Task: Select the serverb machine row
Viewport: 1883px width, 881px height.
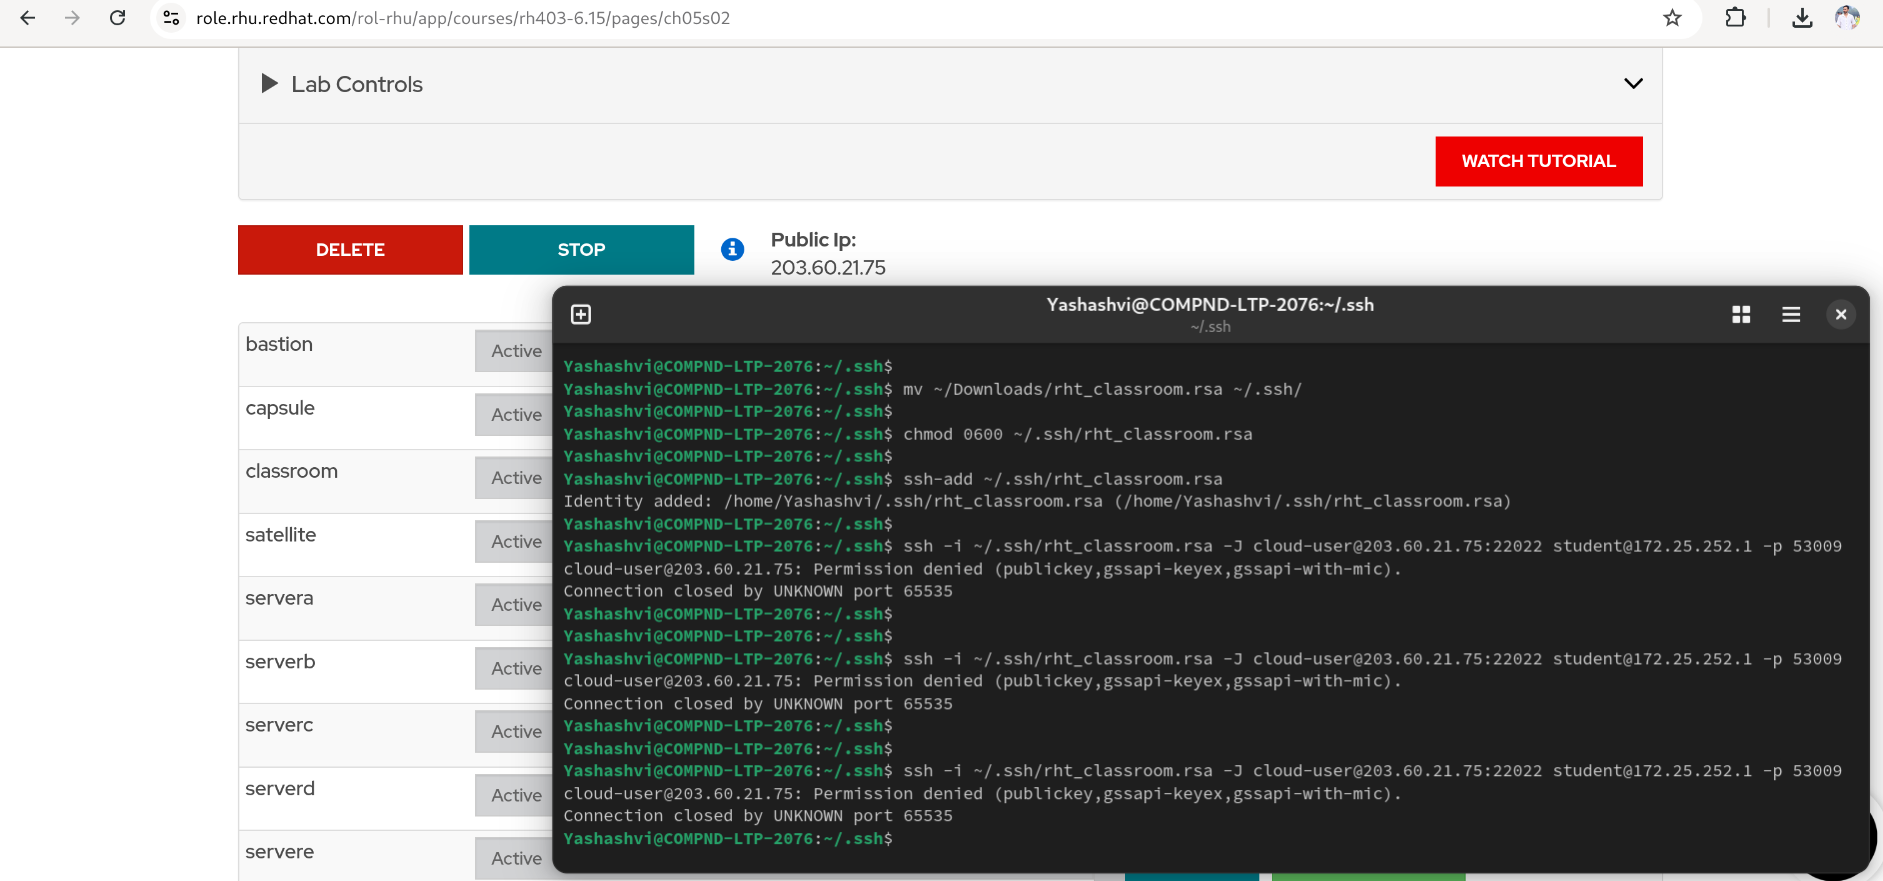Action: pyautogui.click(x=395, y=672)
